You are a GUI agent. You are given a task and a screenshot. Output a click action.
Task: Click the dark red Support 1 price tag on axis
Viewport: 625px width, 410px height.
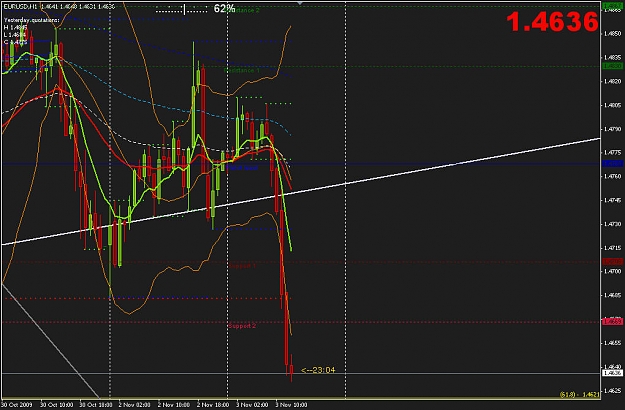pyautogui.click(x=612, y=261)
